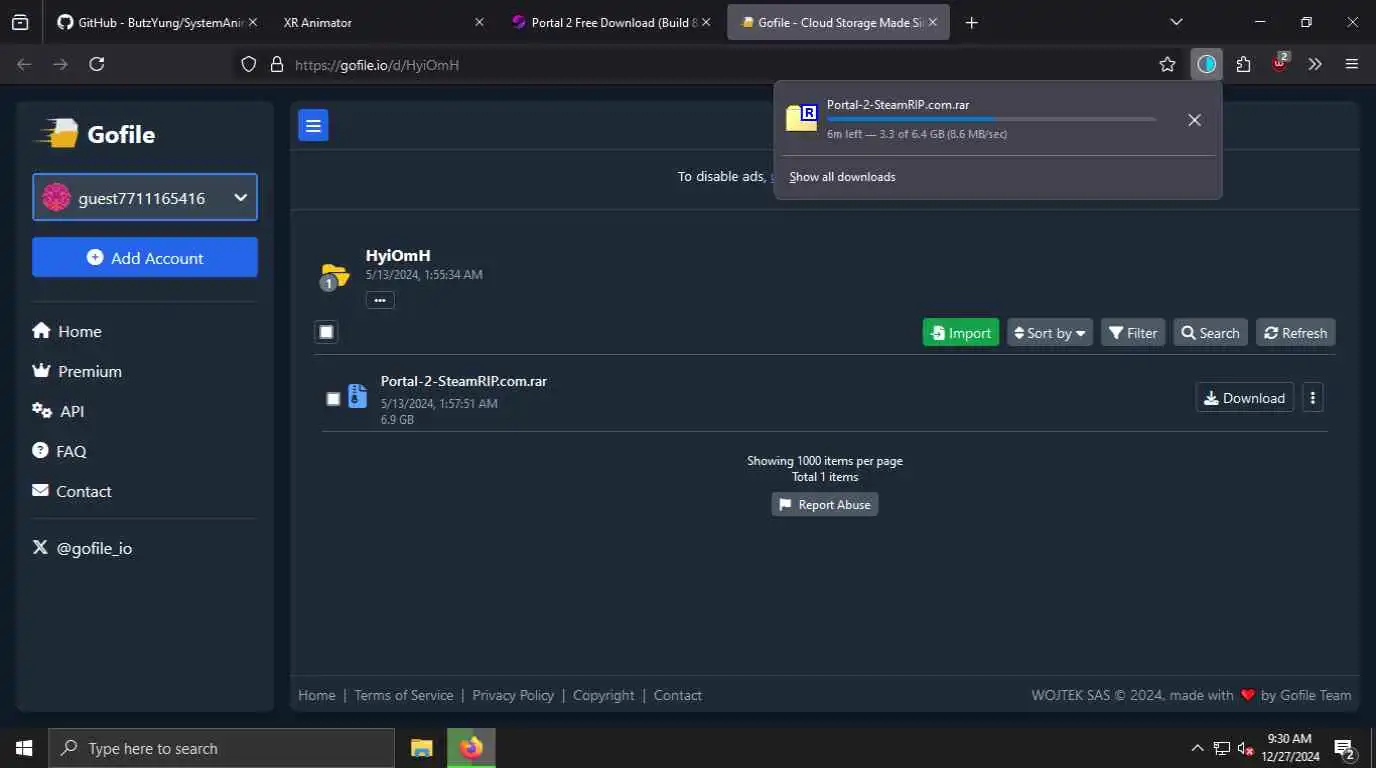The width and height of the screenshot is (1376, 768).
Task: Click the uBlock Origin extension icon
Action: (x=1279, y=64)
